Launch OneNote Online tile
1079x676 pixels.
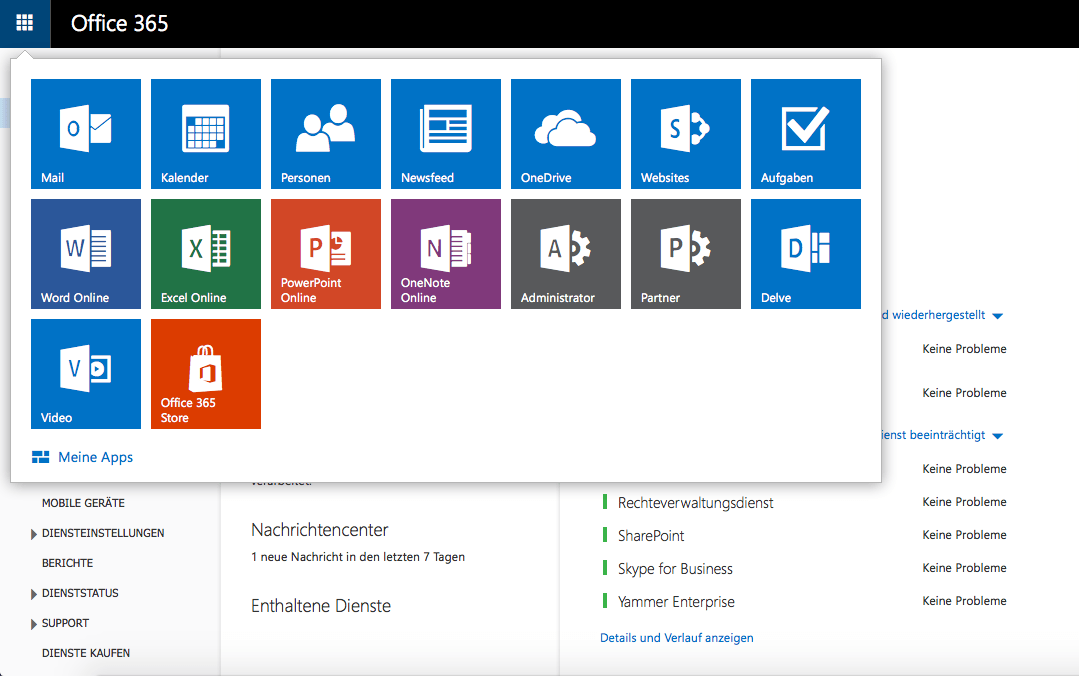[446, 254]
